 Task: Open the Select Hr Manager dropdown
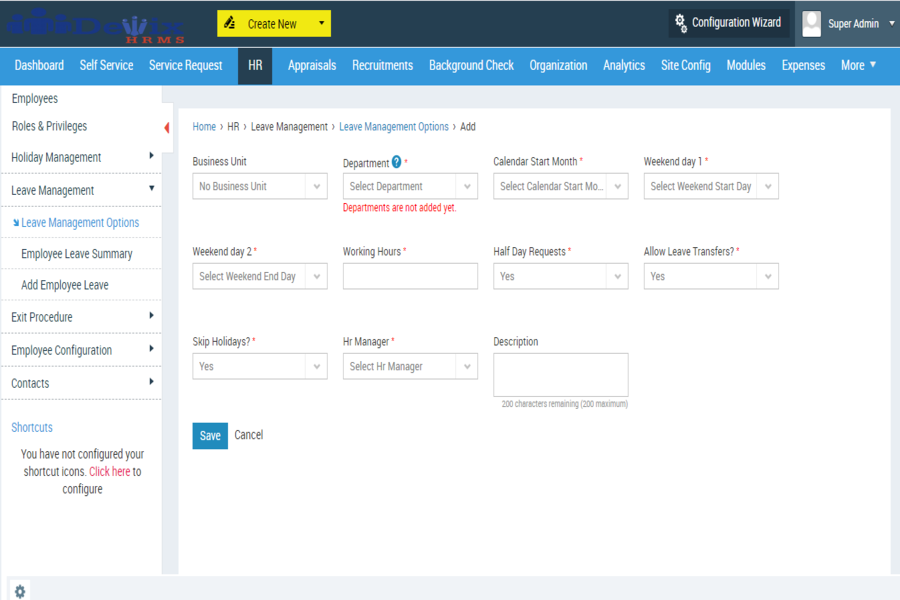pyautogui.click(x=410, y=366)
